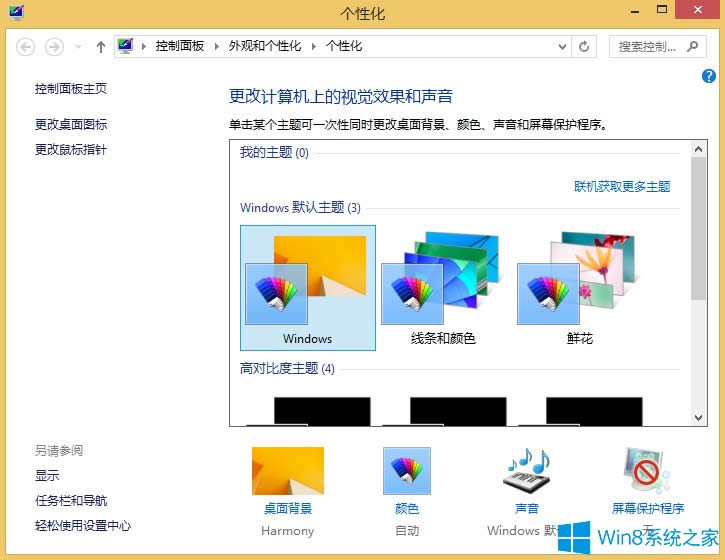Image resolution: width=725 pixels, height=560 pixels.
Task: Open 更改桌面图标 link
Action: click(x=71, y=124)
